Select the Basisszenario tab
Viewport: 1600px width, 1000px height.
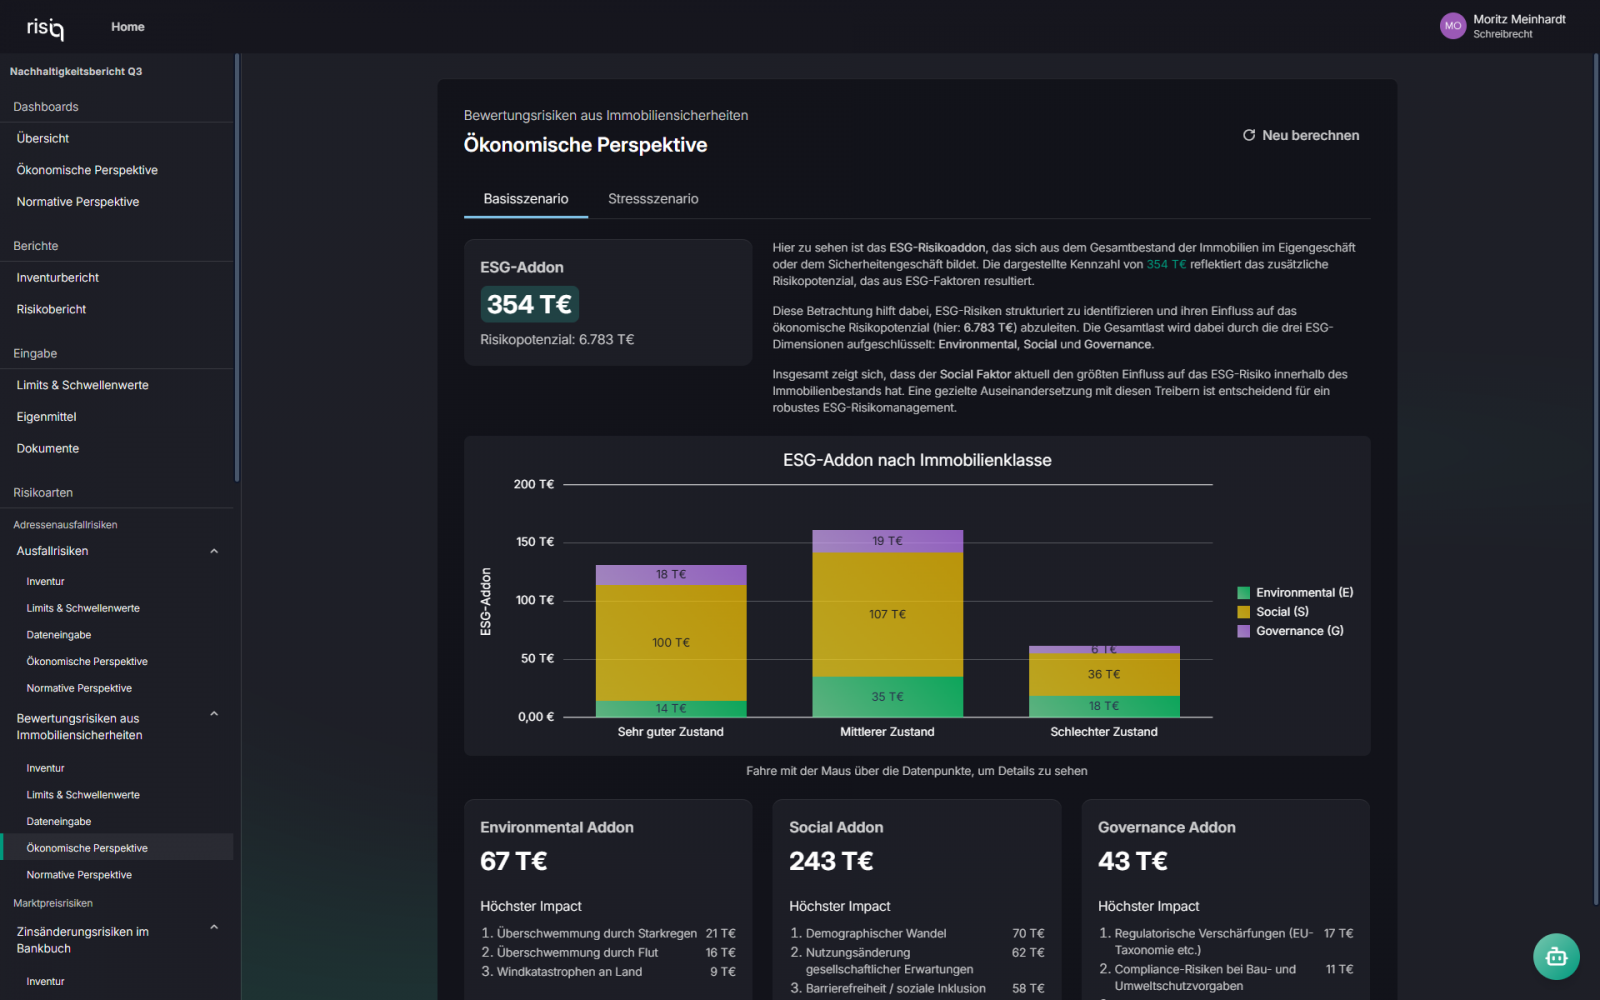526,199
